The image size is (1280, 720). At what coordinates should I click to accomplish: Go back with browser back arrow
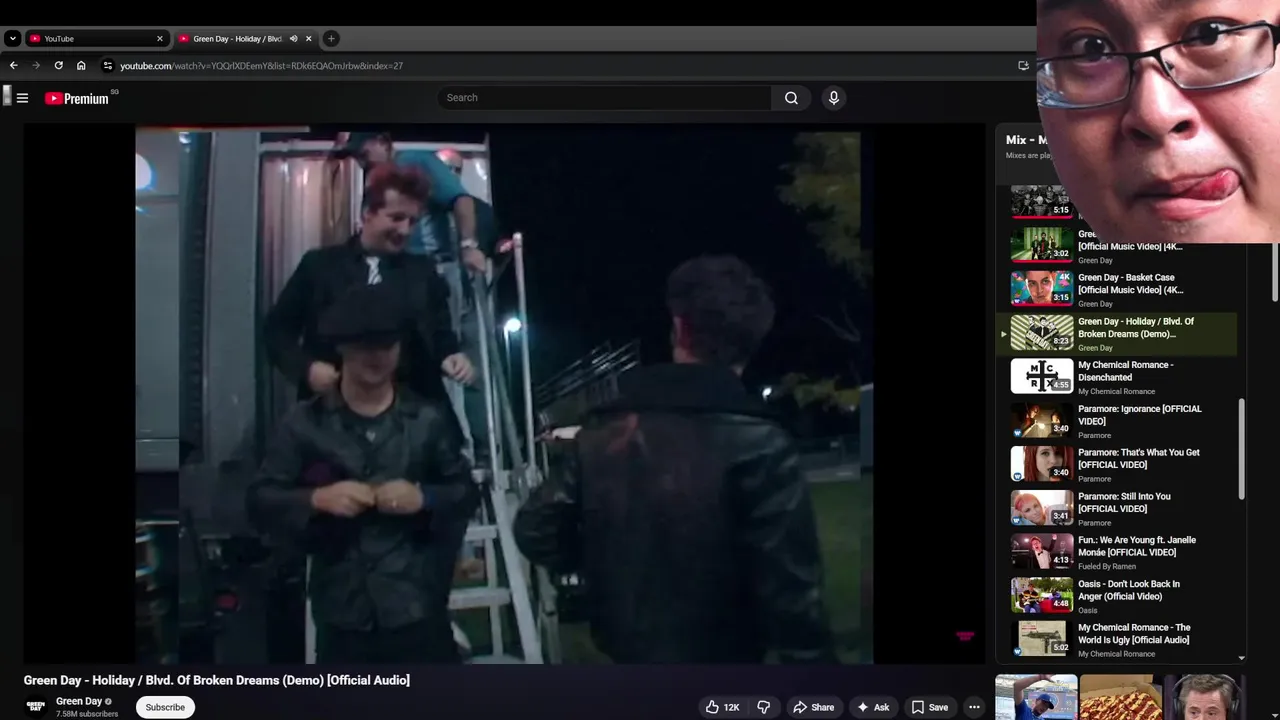[13, 65]
